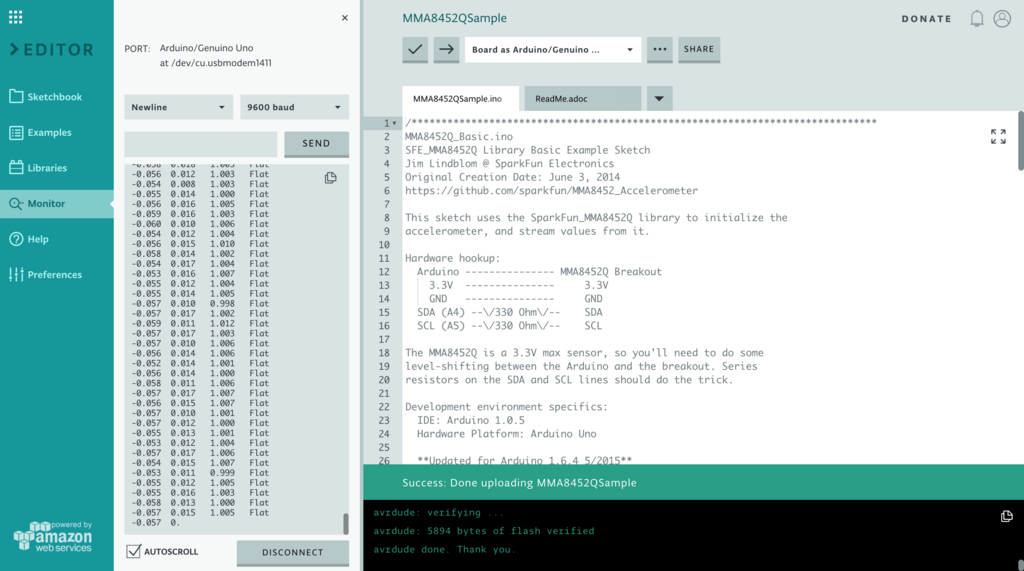Click the Arduino EDITOR logo
1024x571 pixels.
pos(52,50)
